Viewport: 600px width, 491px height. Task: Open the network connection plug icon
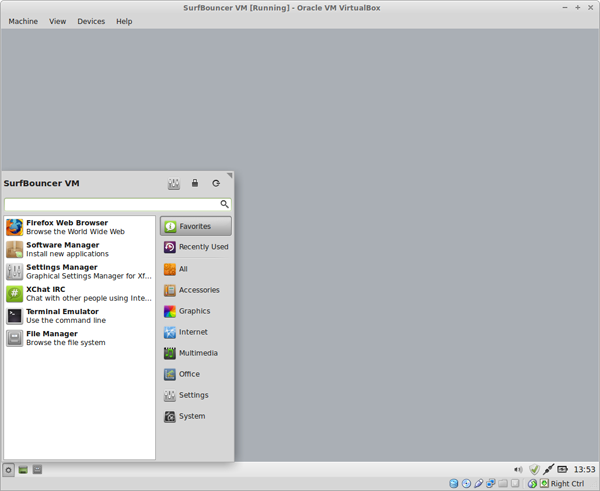[548, 469]
